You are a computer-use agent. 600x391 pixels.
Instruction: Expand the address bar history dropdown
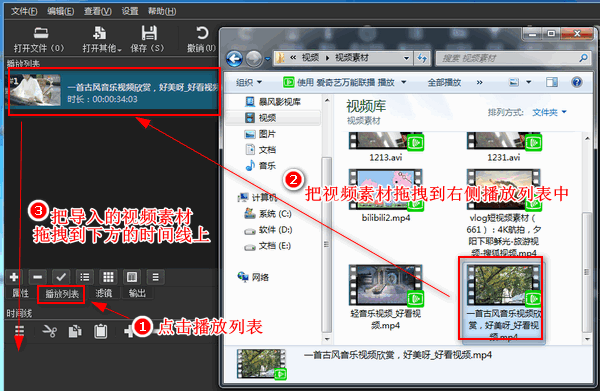coord(406,59)
